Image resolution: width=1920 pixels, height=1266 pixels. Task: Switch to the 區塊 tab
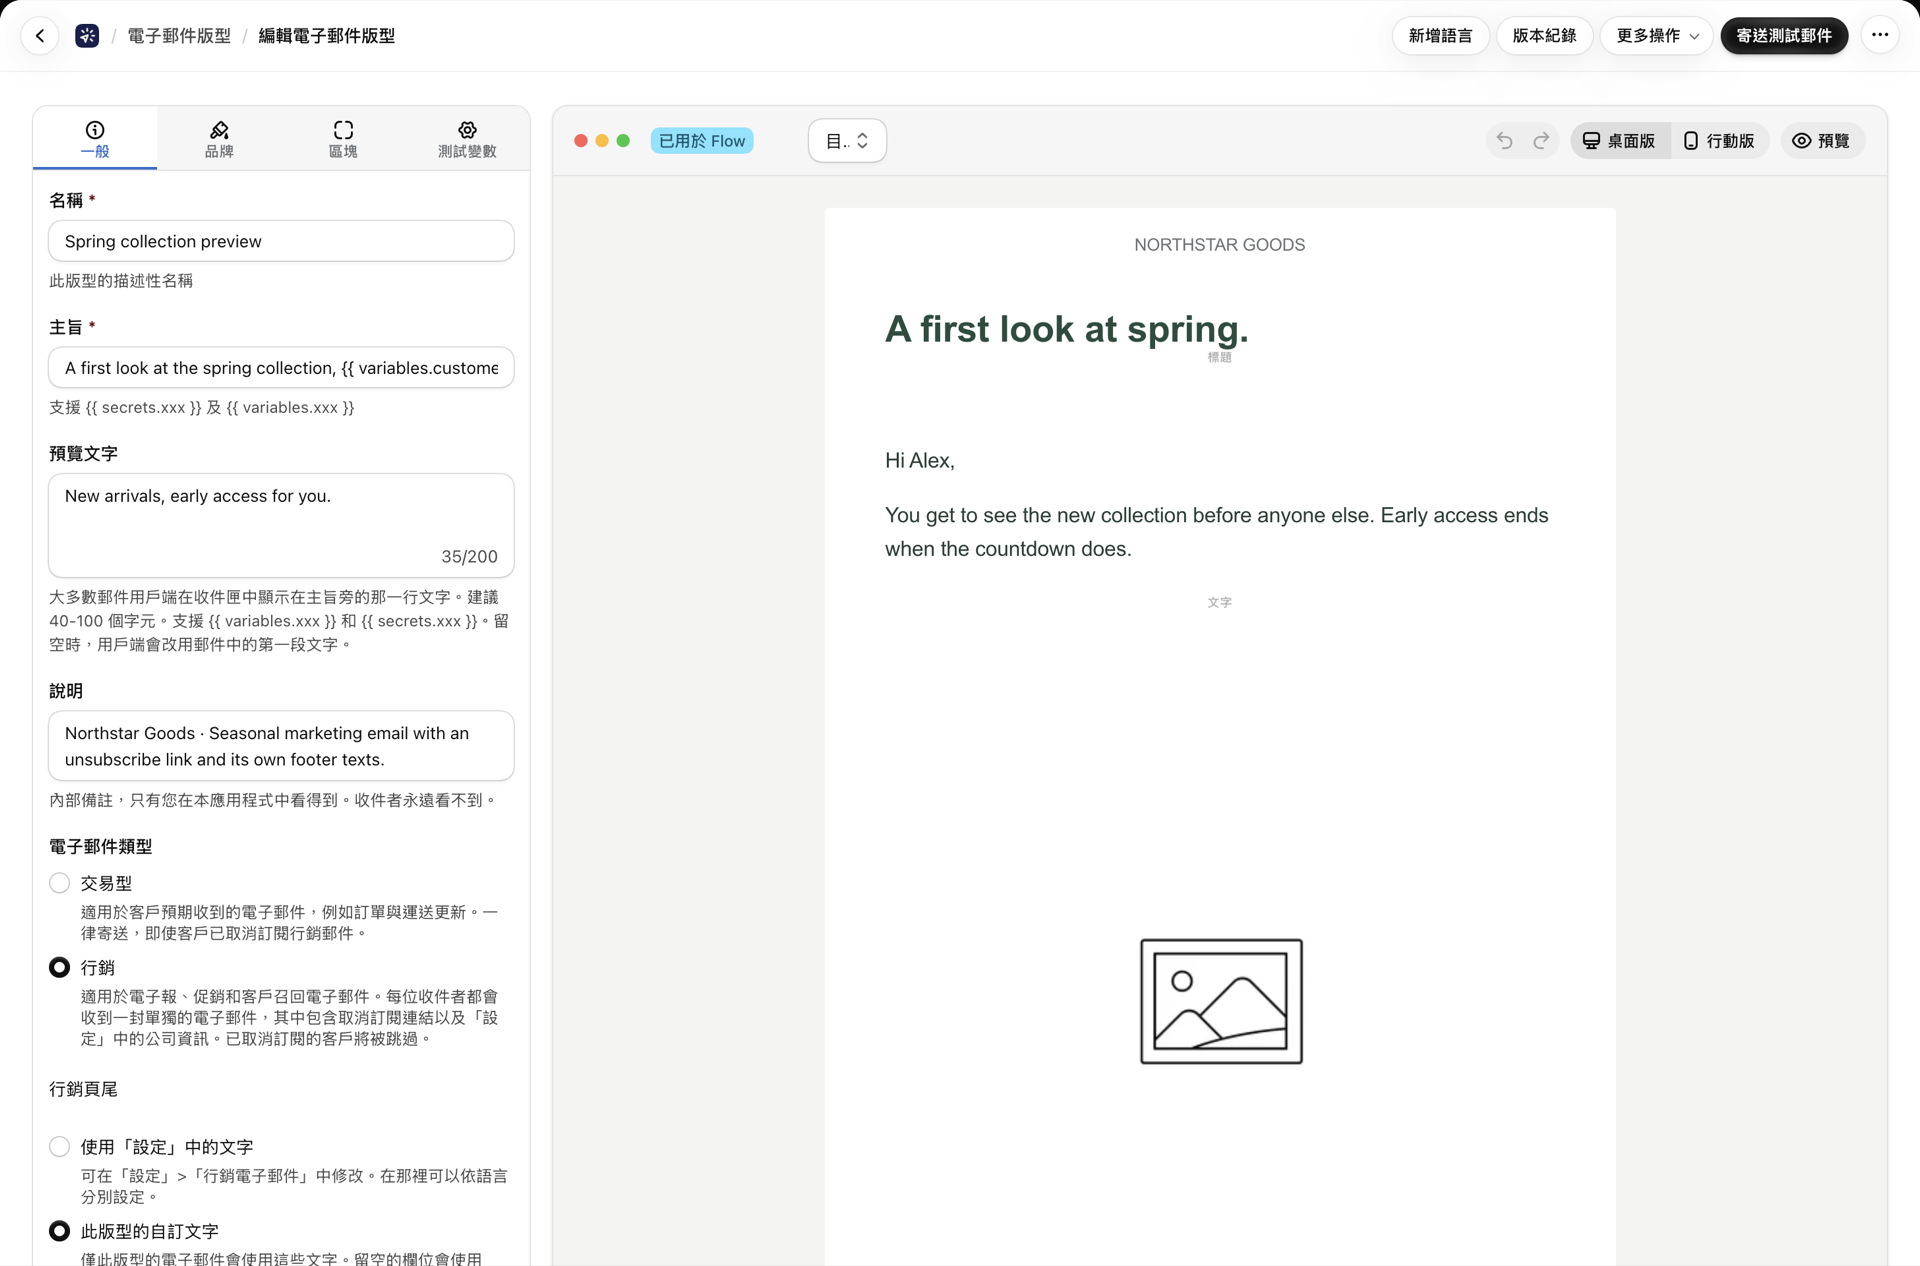click(343, 139)
